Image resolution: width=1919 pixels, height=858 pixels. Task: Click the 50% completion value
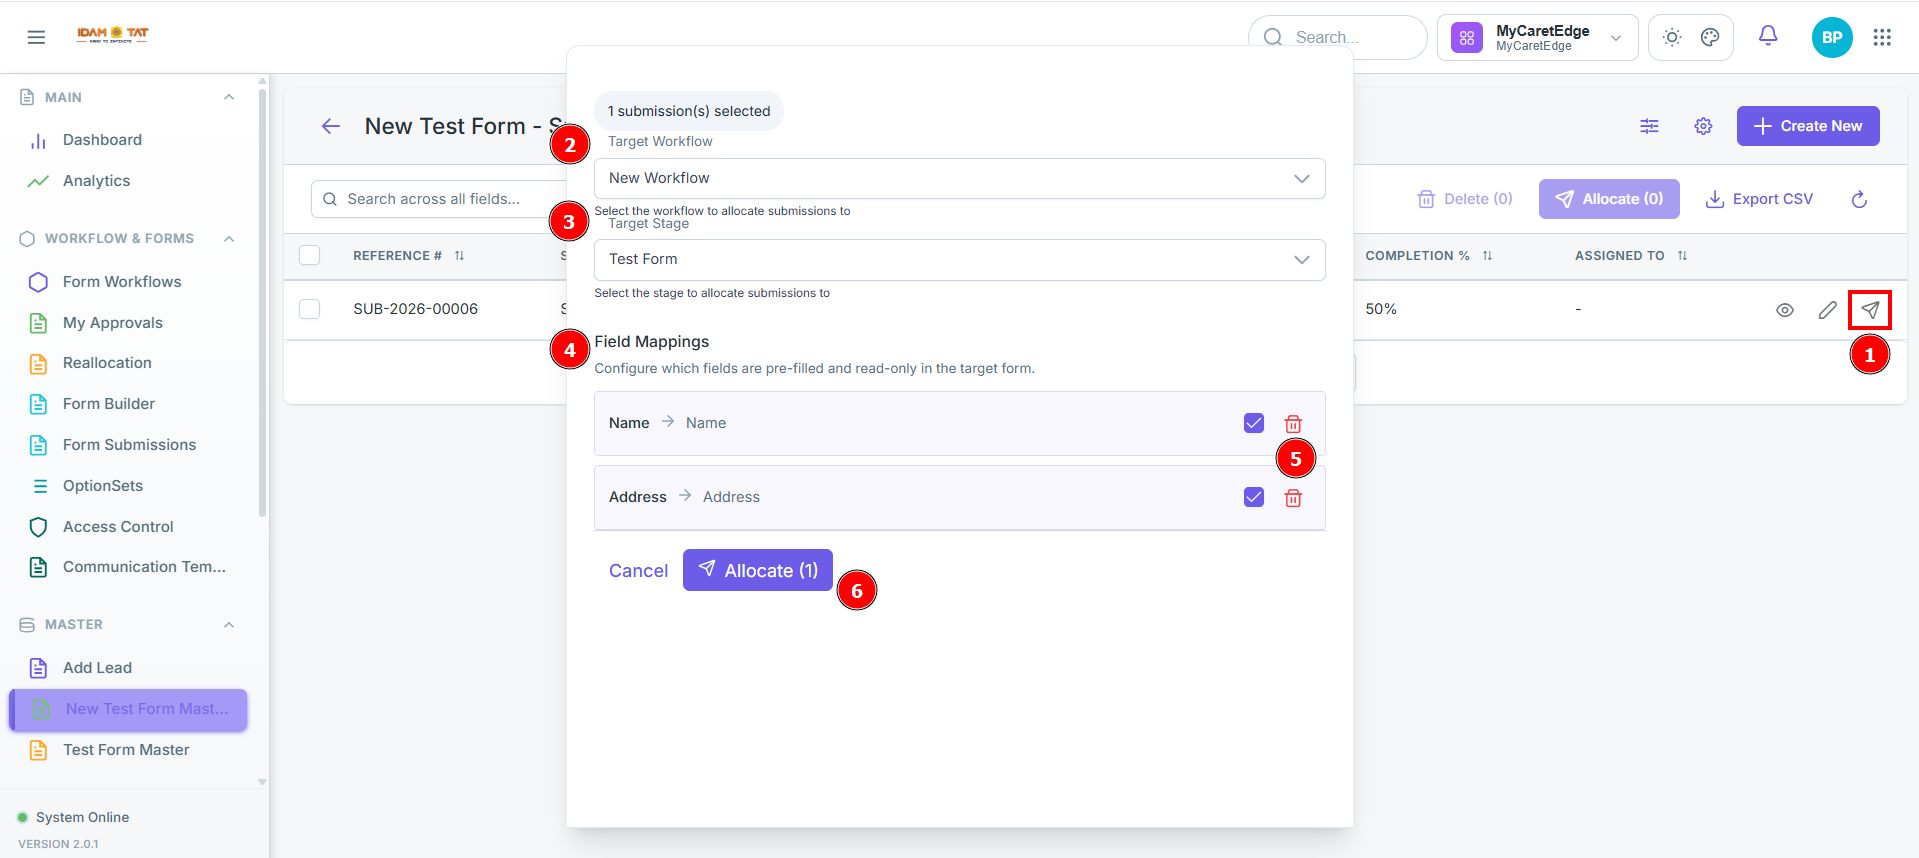(1381, 309)
